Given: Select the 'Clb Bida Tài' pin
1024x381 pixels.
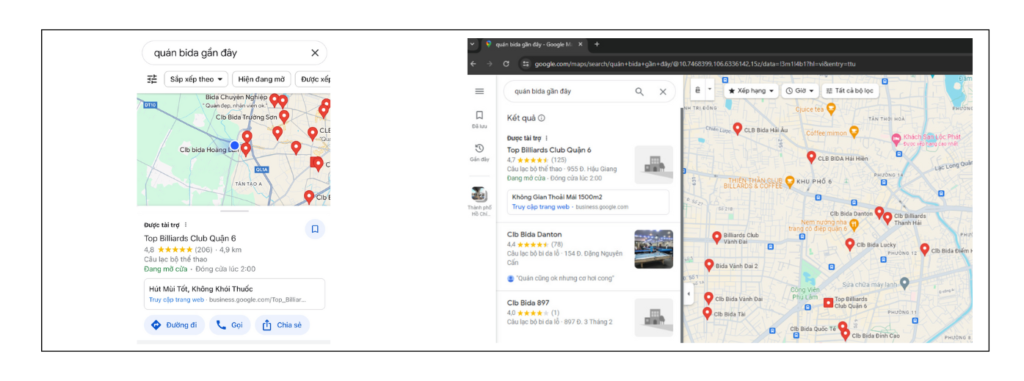Looking at the screenshot, I should (707, 313).
